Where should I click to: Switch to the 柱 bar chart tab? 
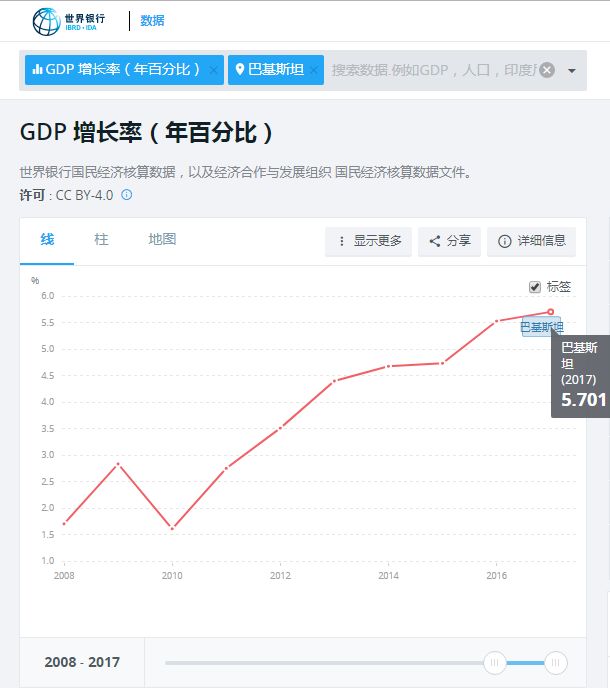click(101, 240)
